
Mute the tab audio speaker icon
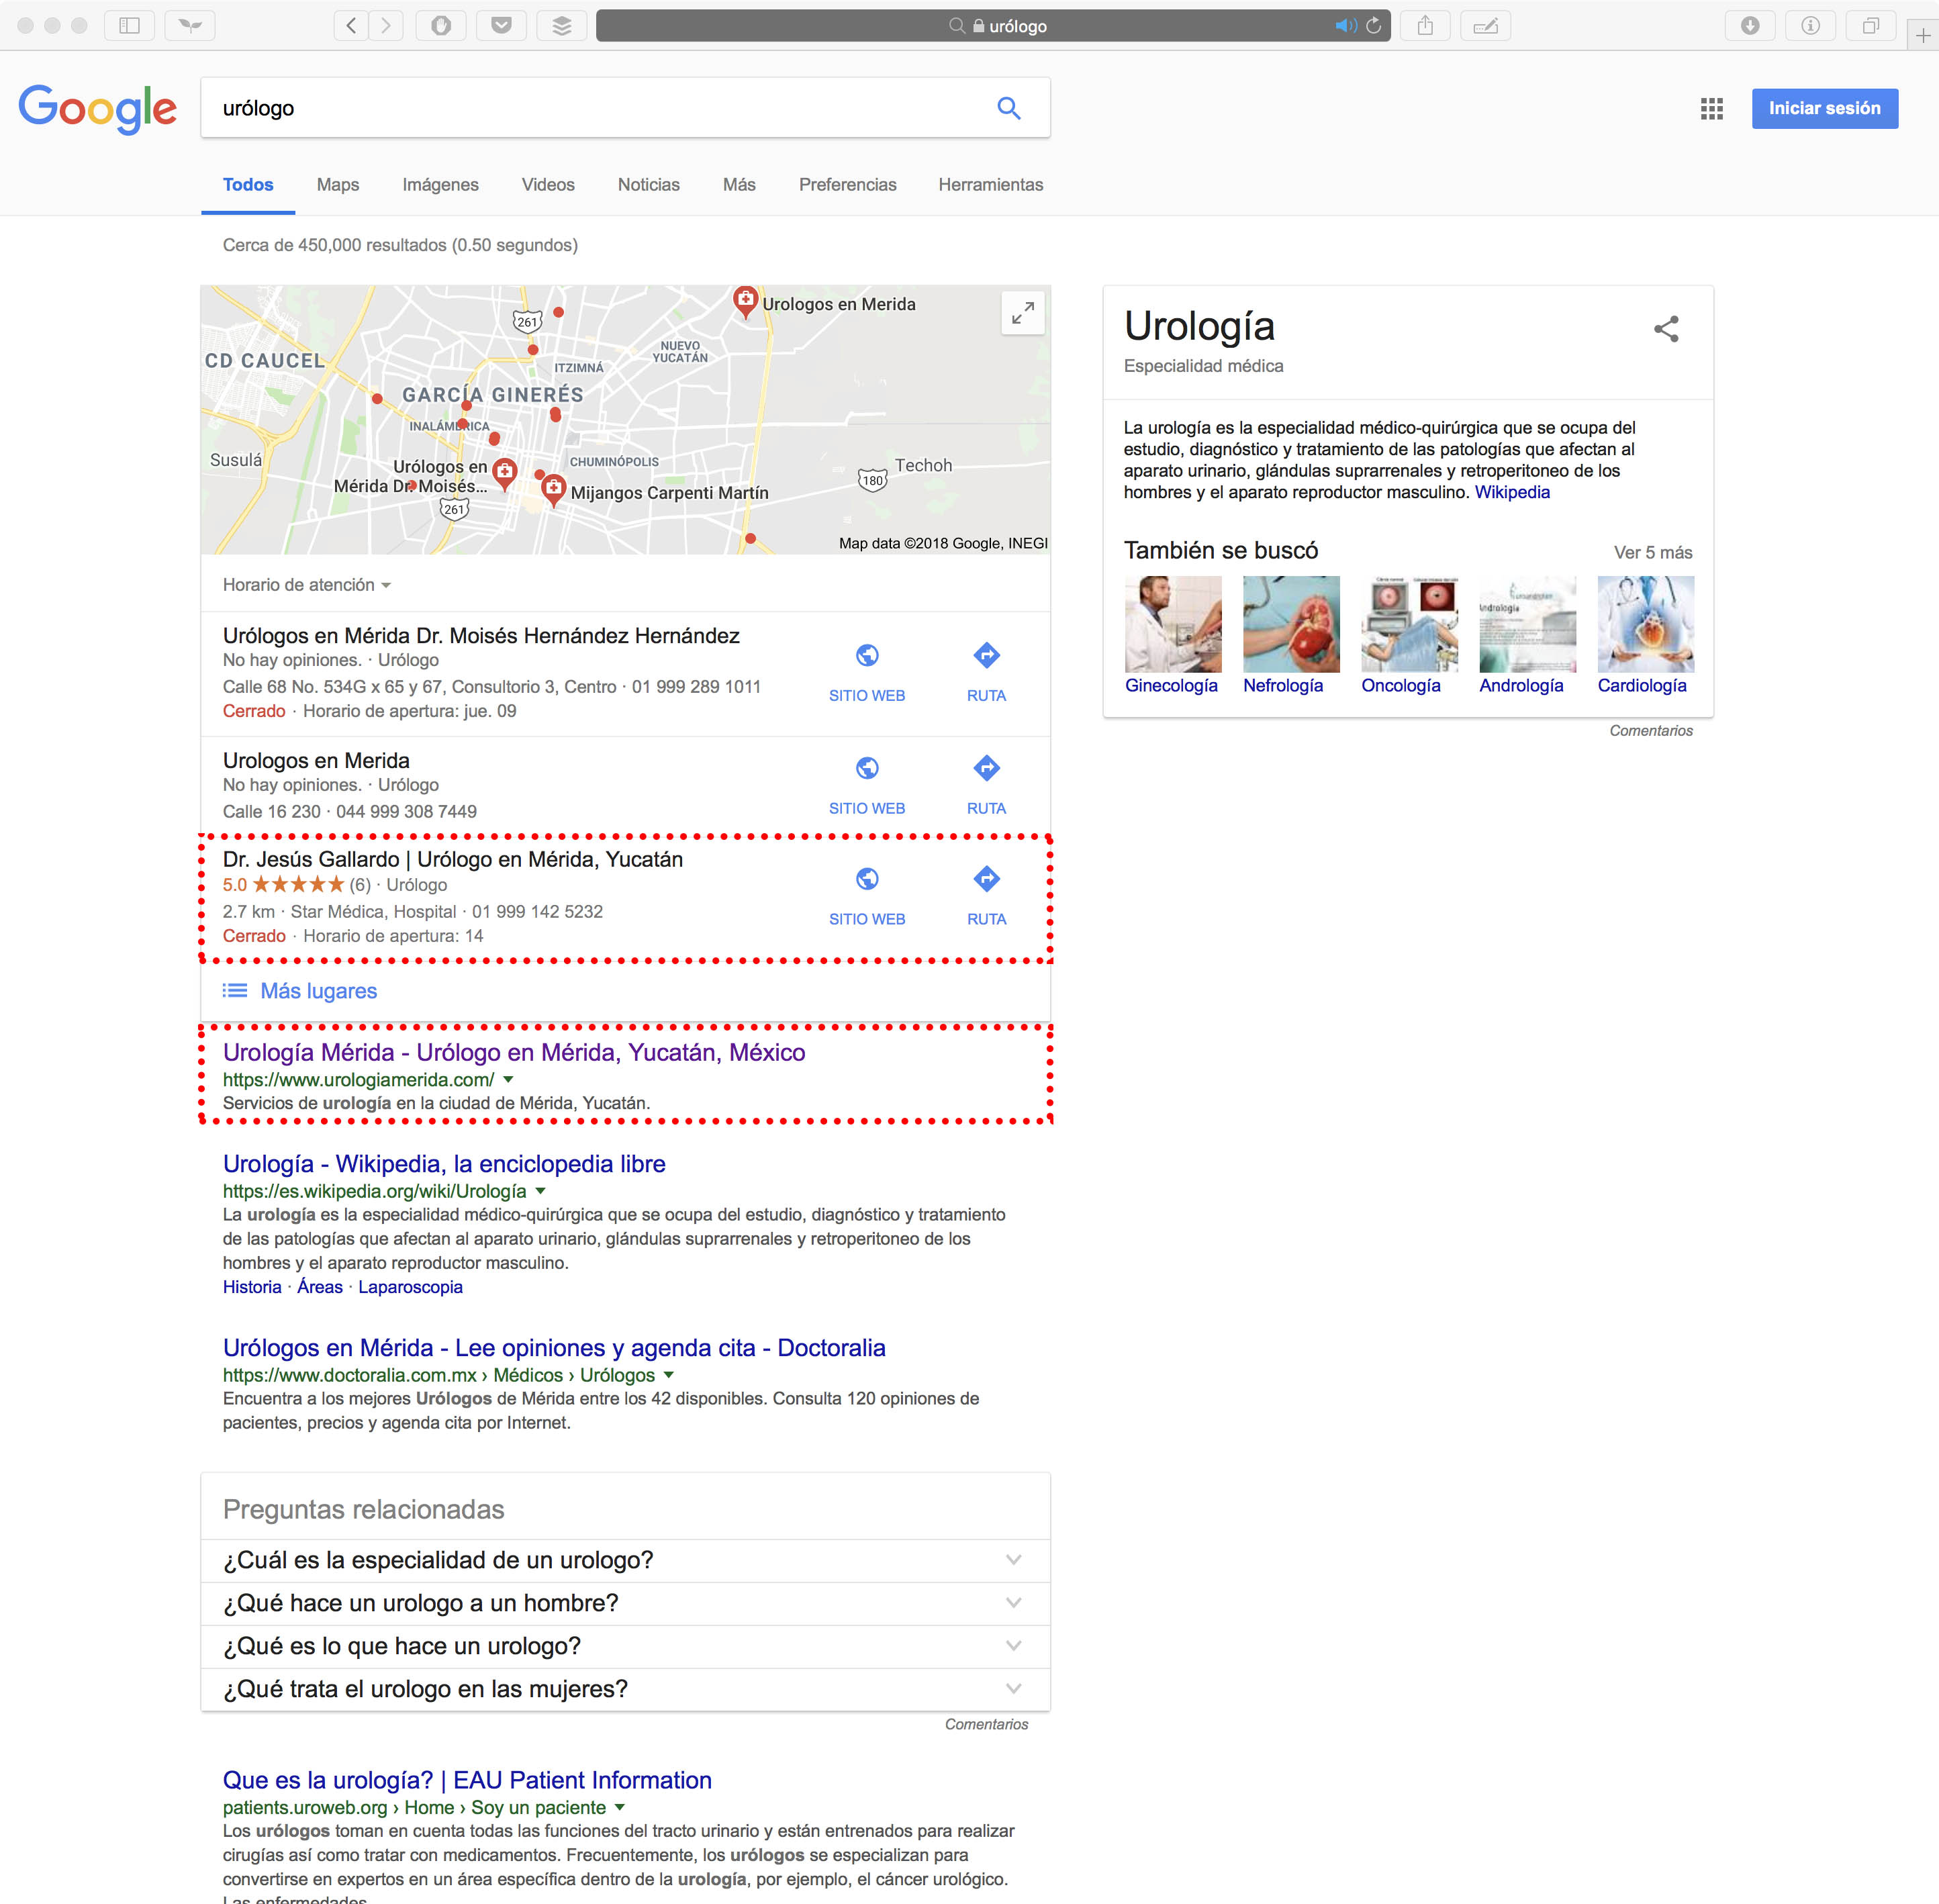click(1346, 26)
